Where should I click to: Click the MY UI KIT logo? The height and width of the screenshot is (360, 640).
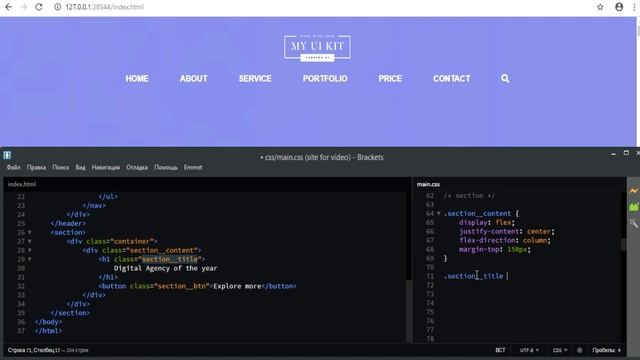point(317,48)
